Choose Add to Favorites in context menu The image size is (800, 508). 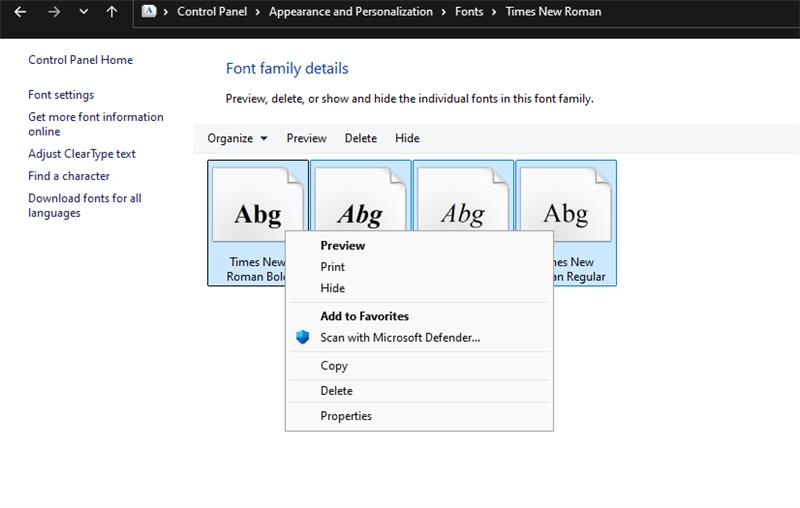(x=419, y=316)
